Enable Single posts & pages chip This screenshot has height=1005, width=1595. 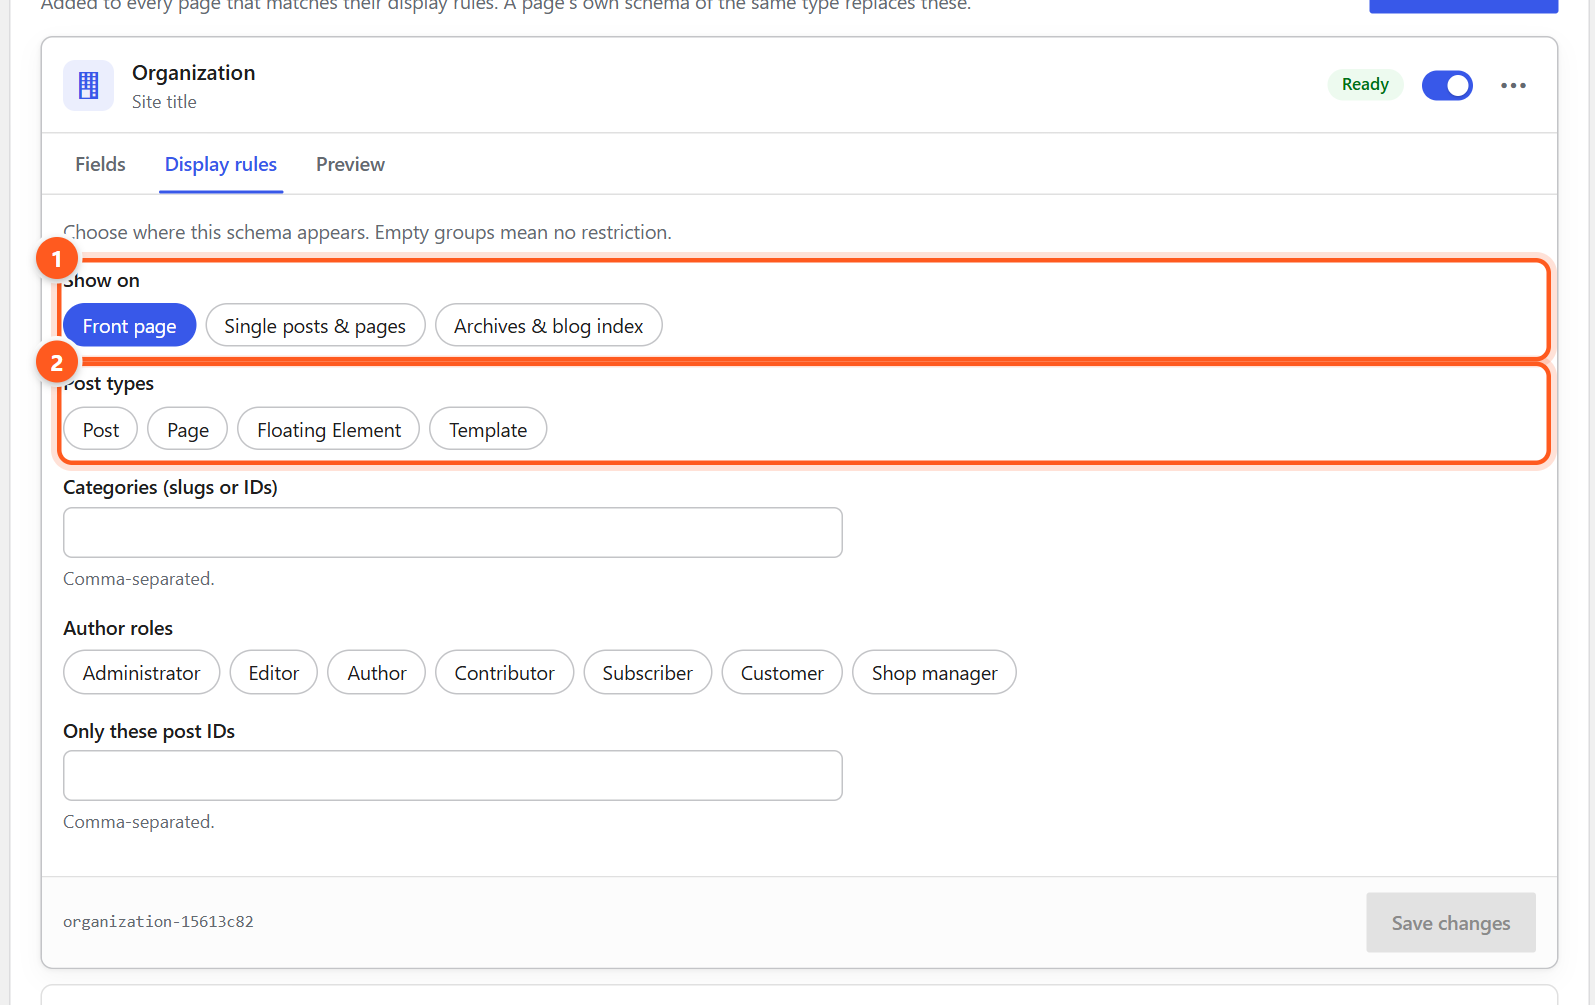315,326
